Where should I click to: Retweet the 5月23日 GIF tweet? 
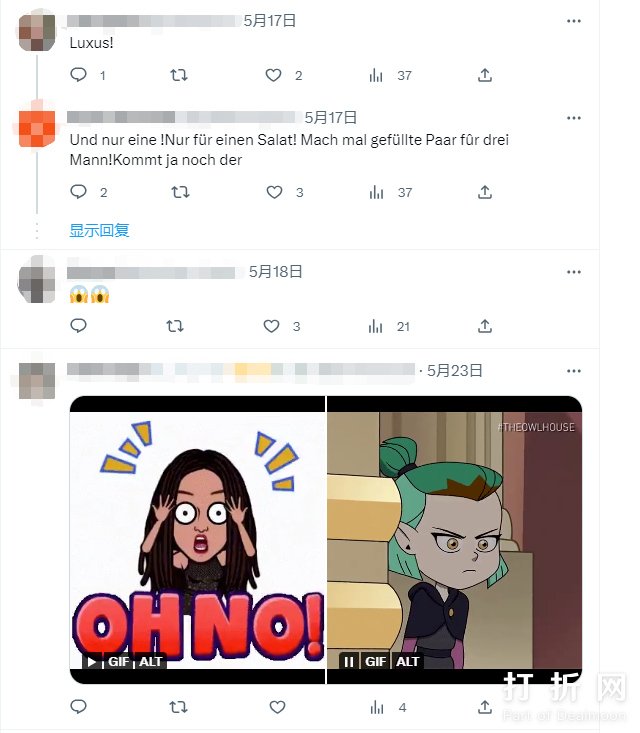pyautogui.click(x=178, y=707)
